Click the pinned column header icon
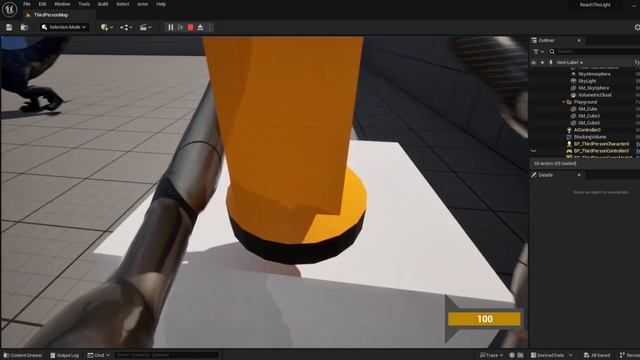The width and height of the screenshot is (640, 360). (x=551, y=62)
